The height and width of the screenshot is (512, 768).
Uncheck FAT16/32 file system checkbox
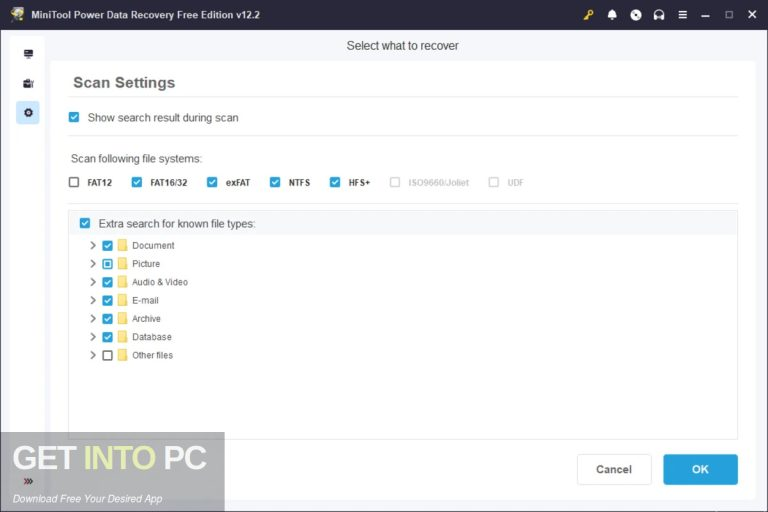pyautogui.click(x=137, y=182)
